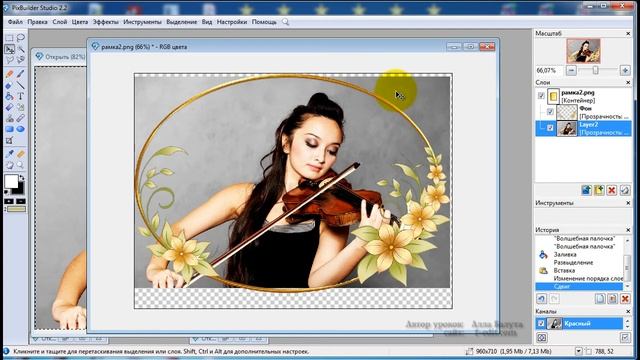Open layer properties icon in Layers panel
The image size is (640, 360).
coord(624,190)
